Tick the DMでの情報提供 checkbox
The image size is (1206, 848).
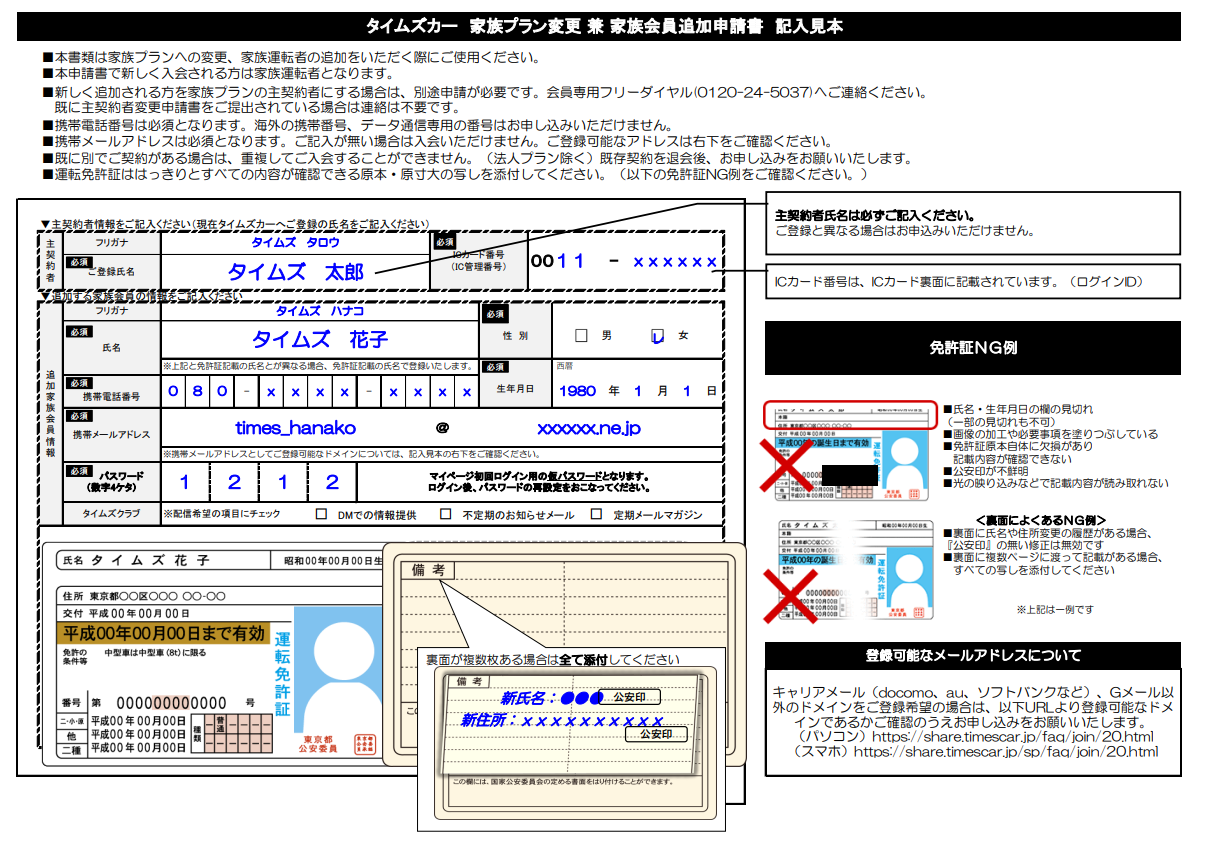point(321,515)
